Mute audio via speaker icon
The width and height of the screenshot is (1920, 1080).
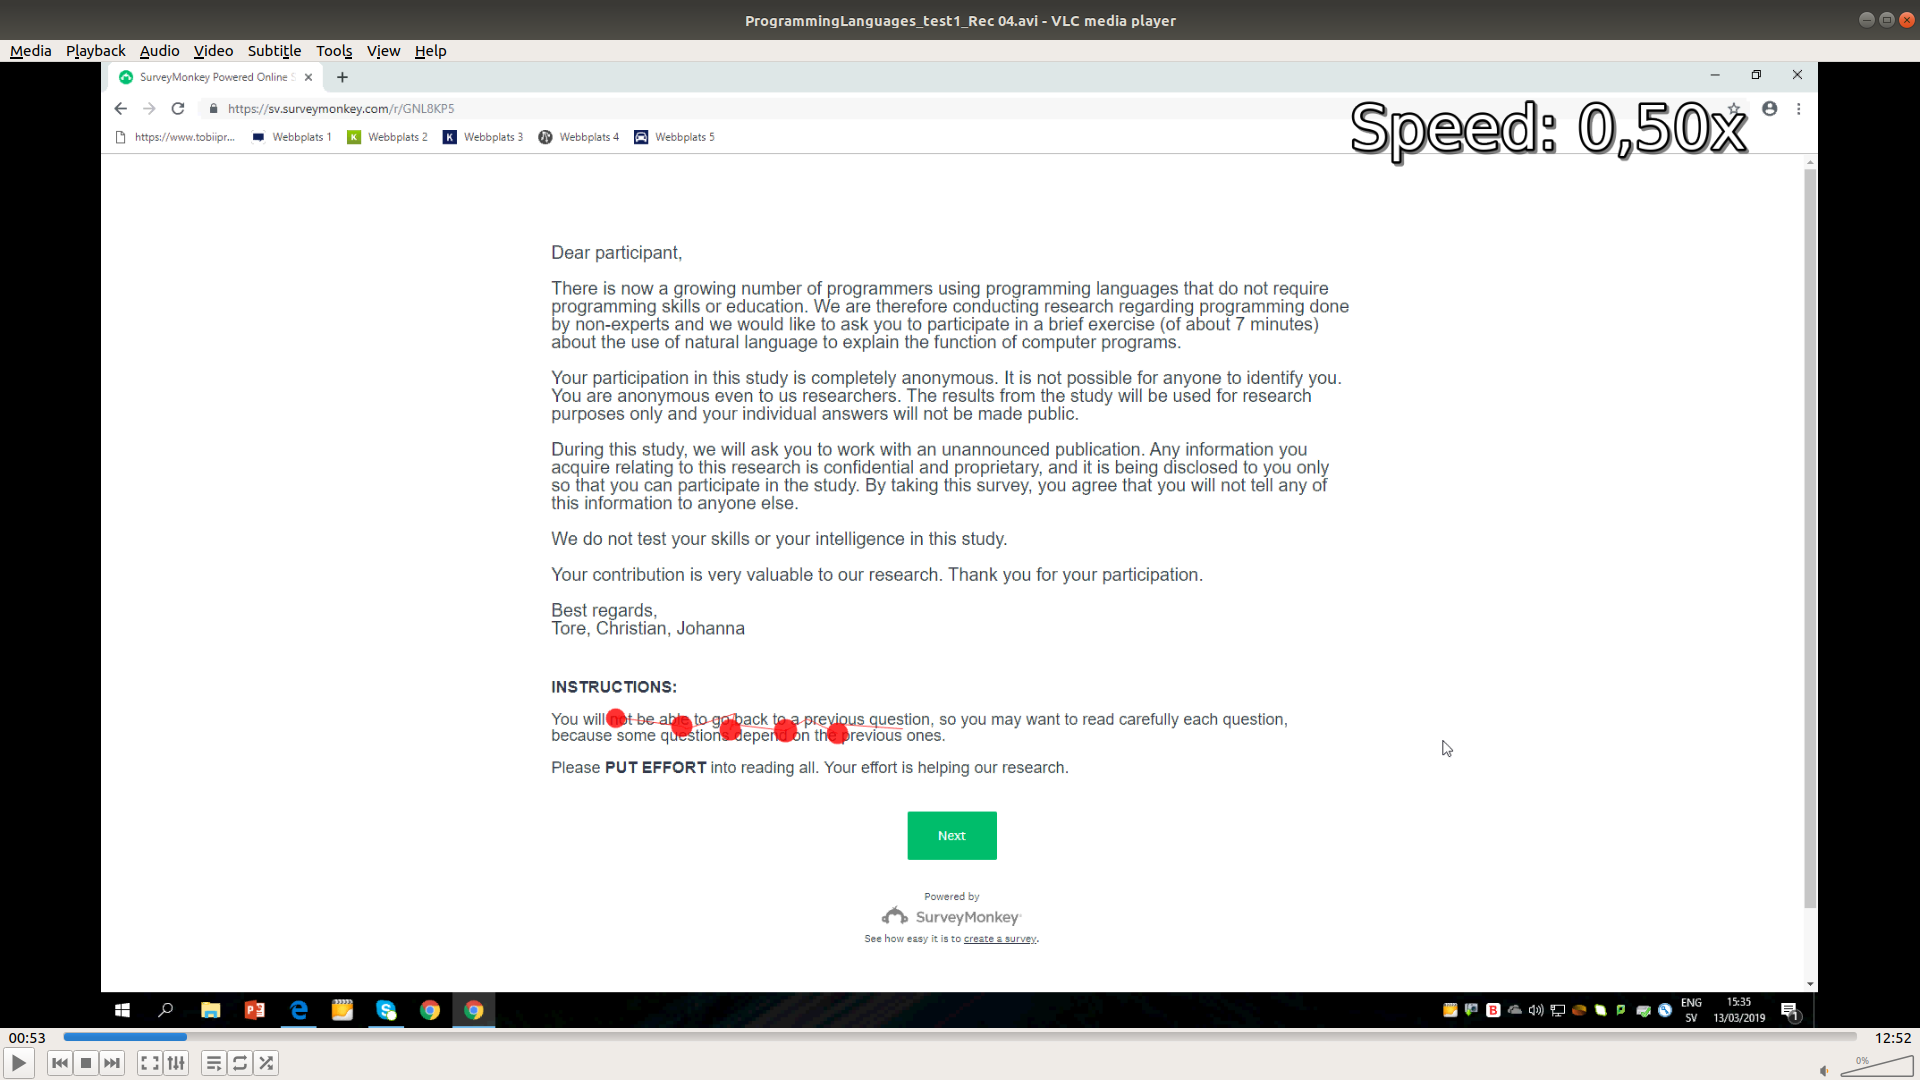[1824, 1071]
